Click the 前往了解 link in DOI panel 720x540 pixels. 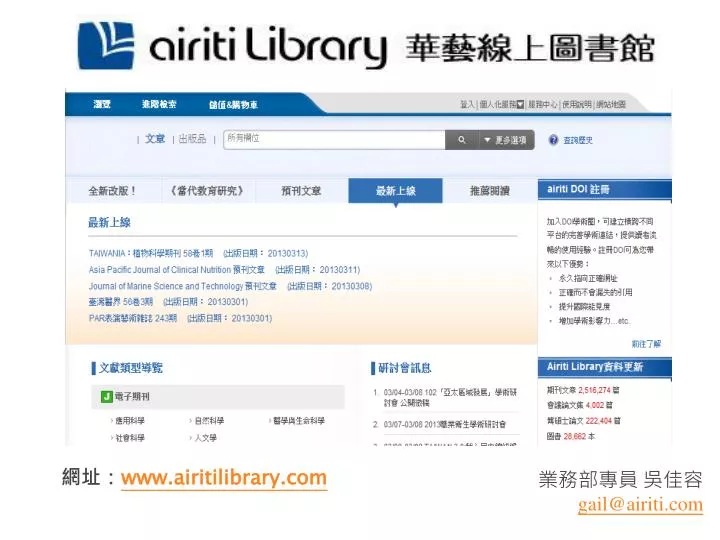tap(646, 344)
